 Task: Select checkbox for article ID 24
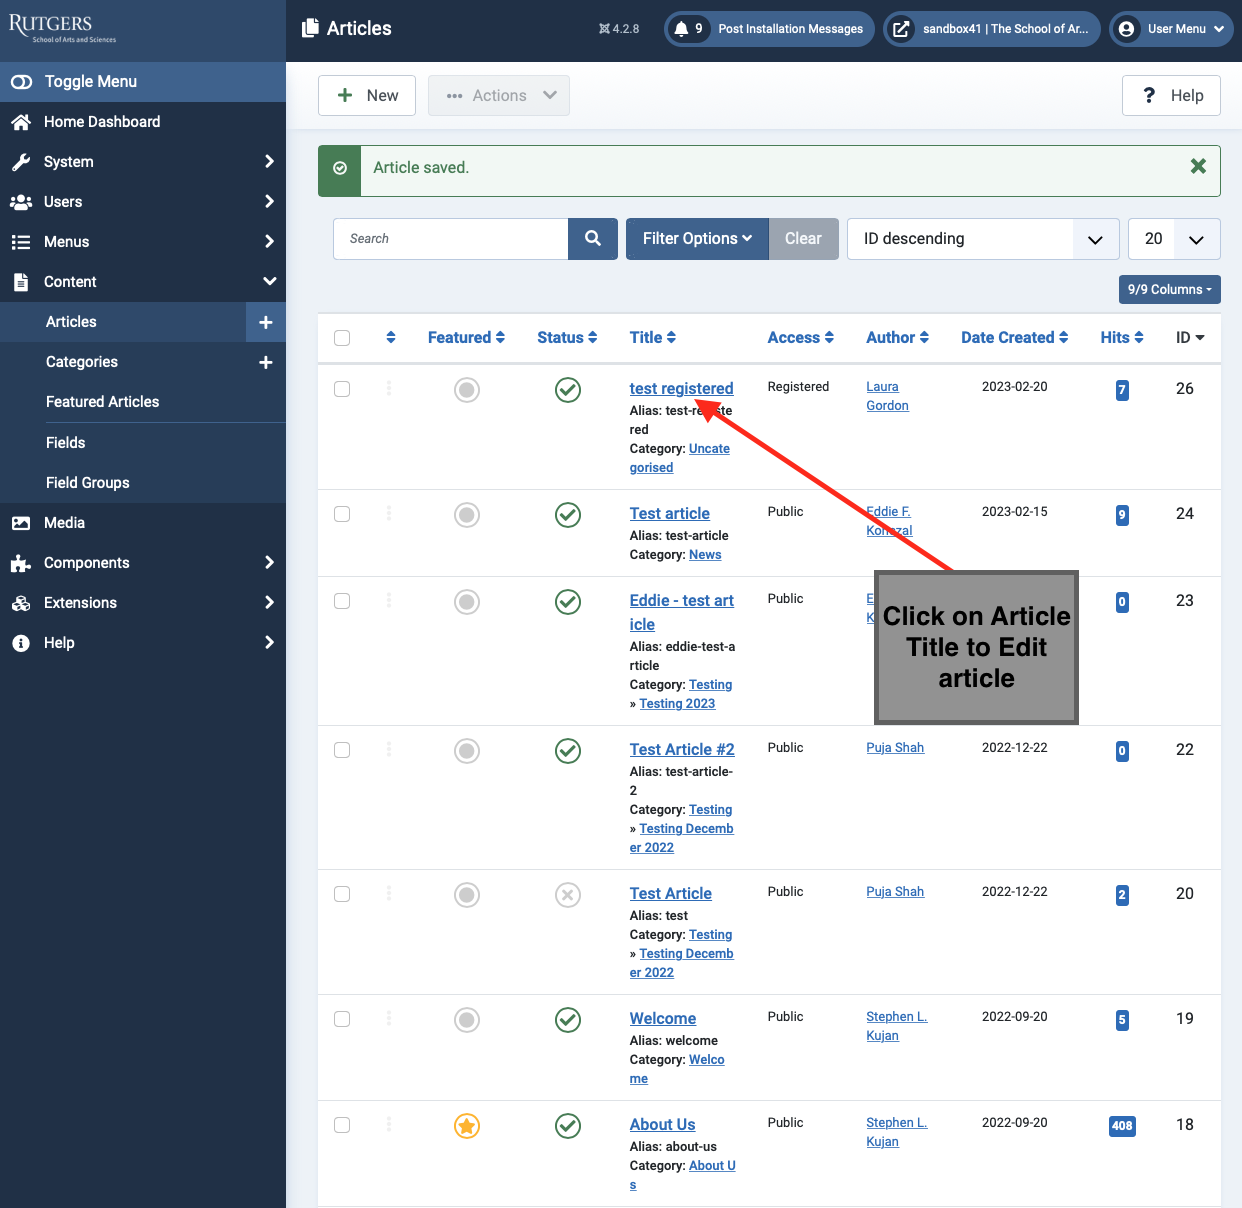342,514
